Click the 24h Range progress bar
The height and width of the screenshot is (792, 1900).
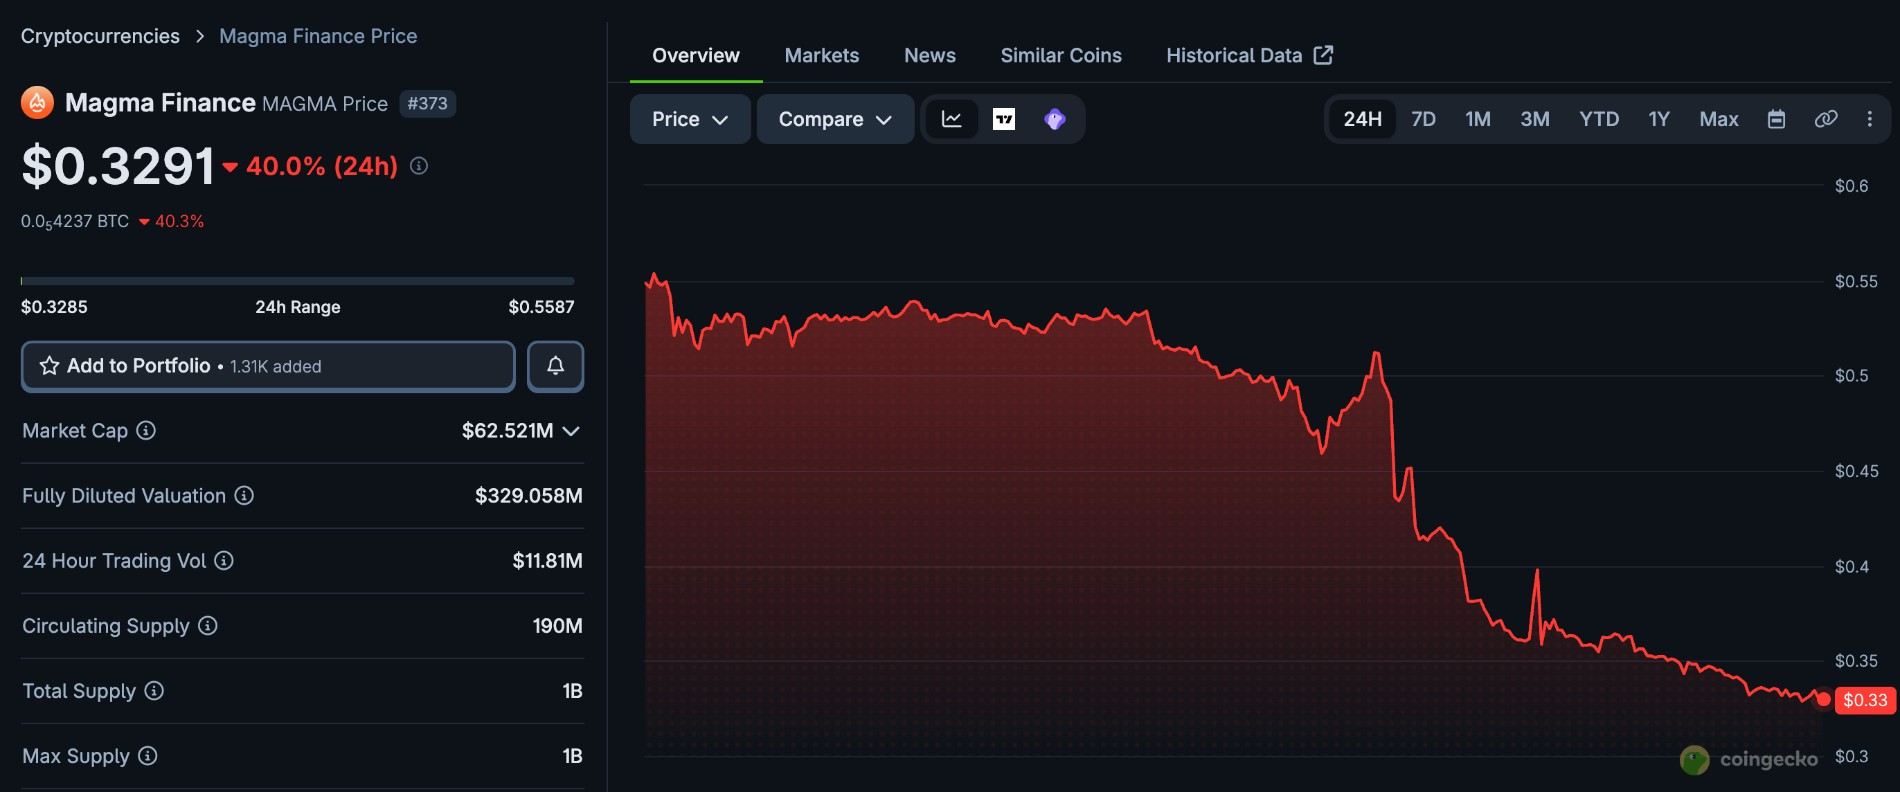(x=298, y=281)
